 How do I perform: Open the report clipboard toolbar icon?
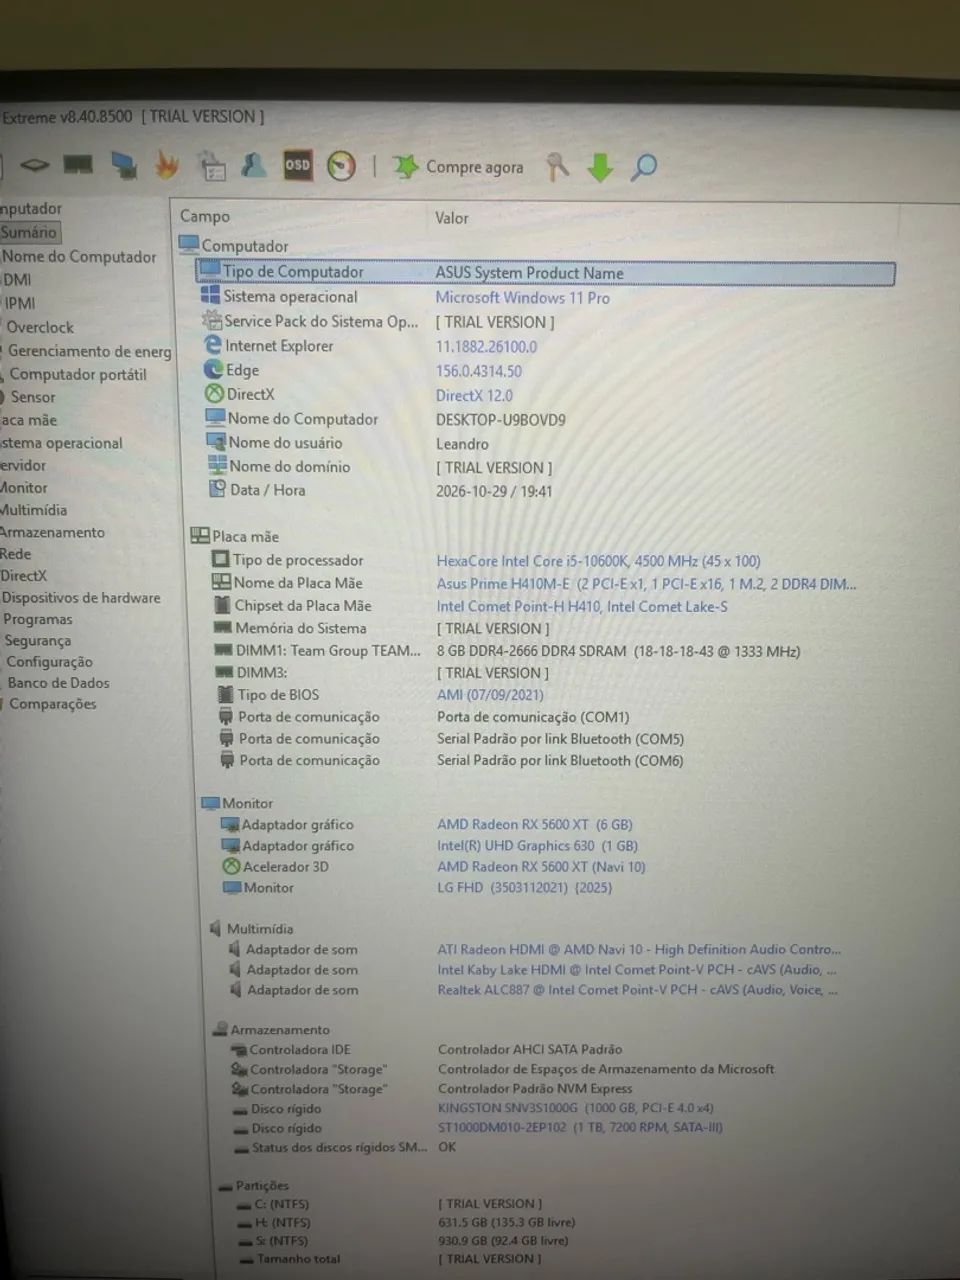[x=212, y=165]
